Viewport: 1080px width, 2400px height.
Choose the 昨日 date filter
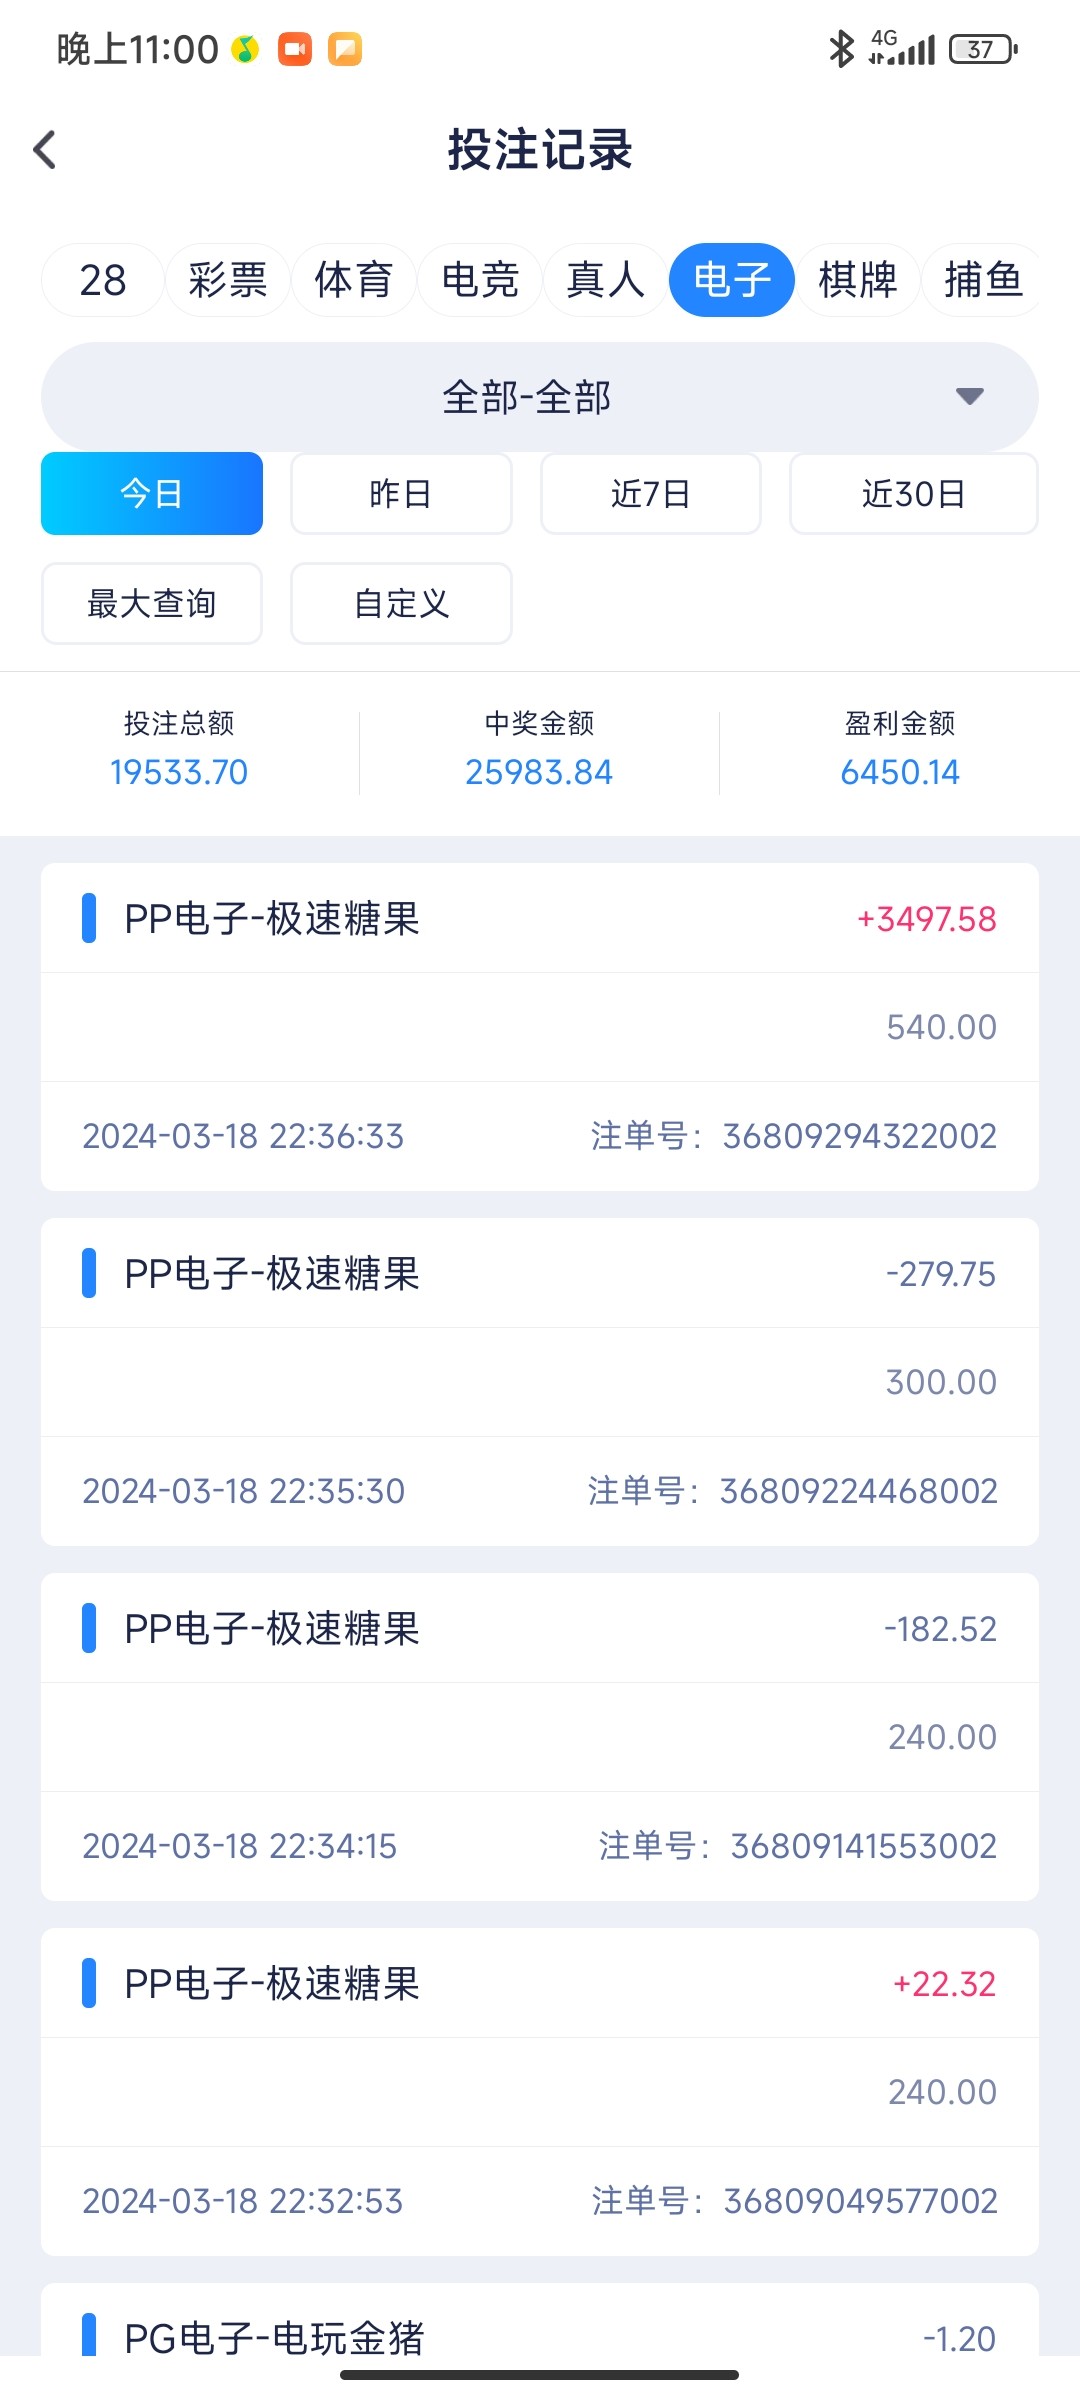click(x=401, y=494)
